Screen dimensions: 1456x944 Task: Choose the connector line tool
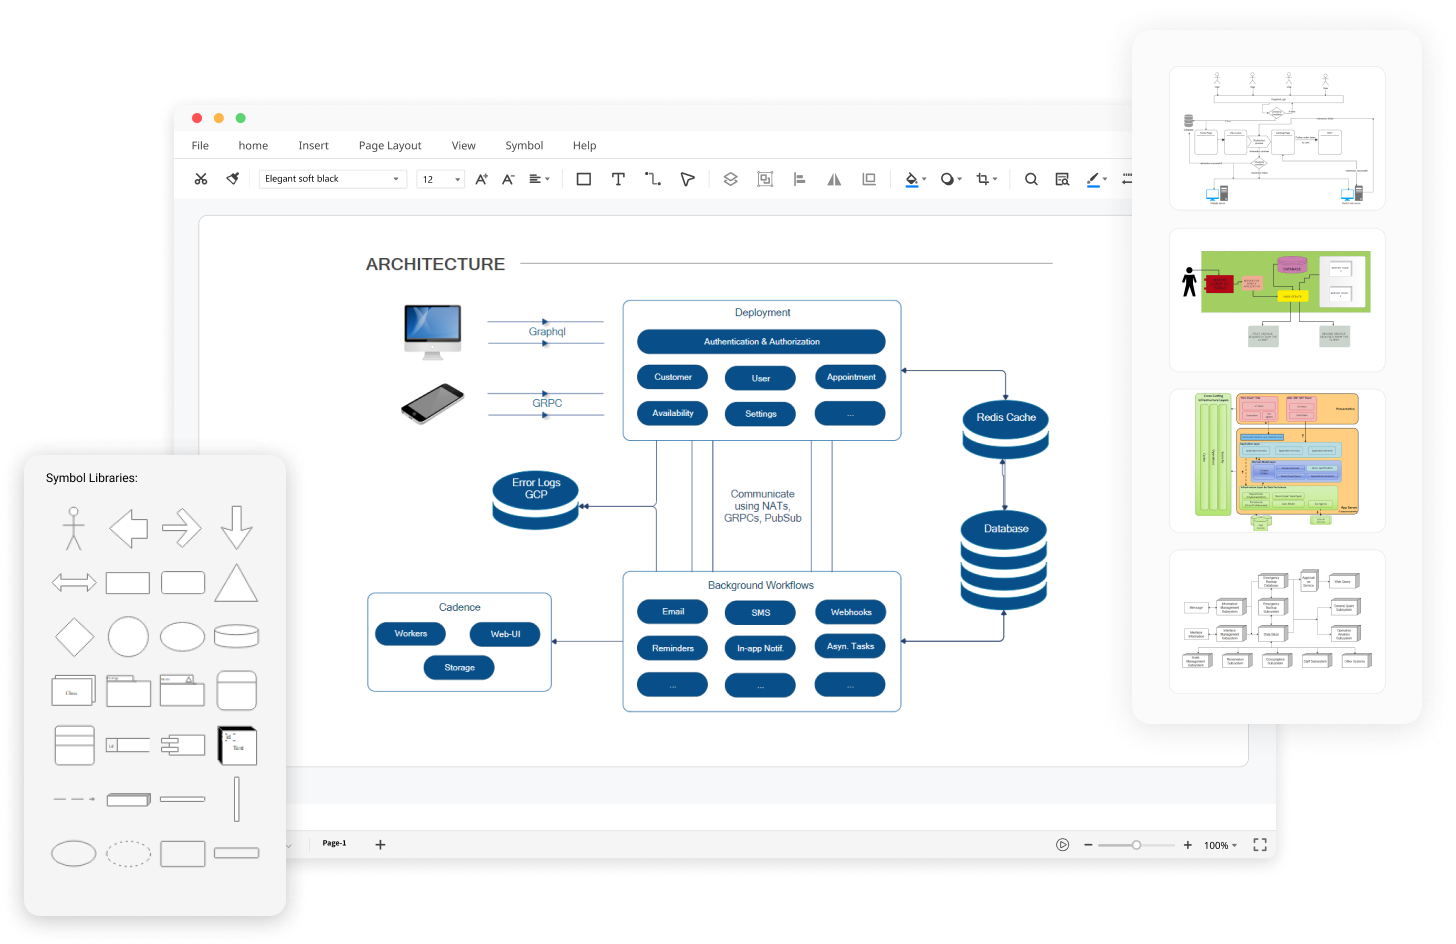653,179
